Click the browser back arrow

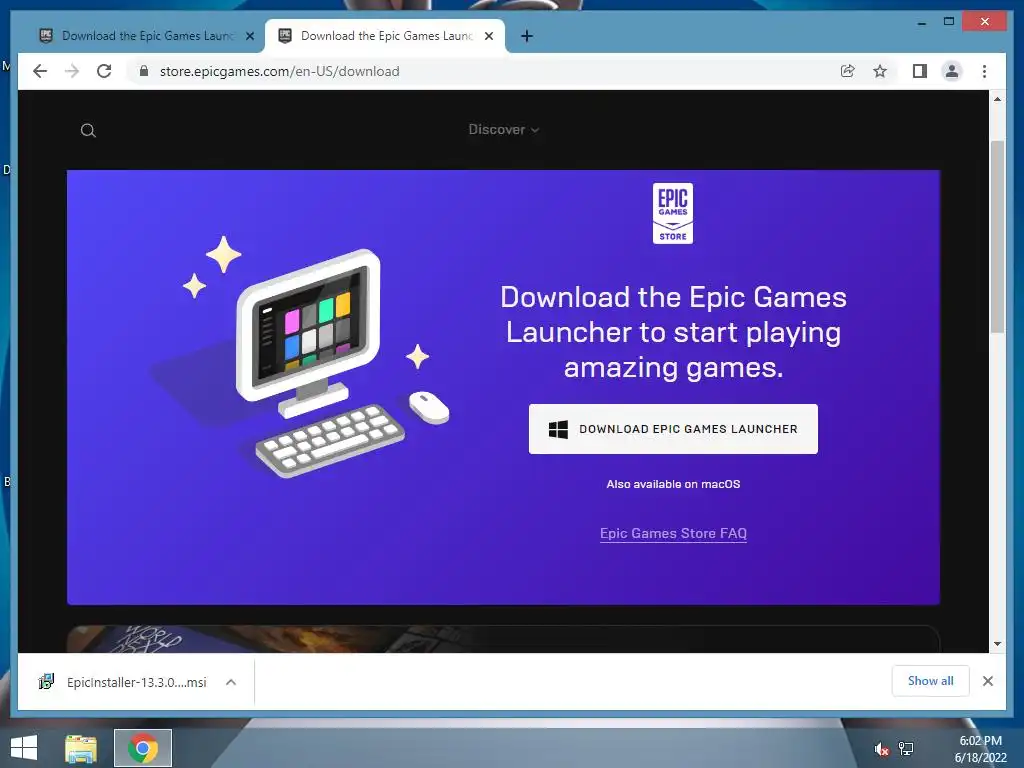pos(40,71)
